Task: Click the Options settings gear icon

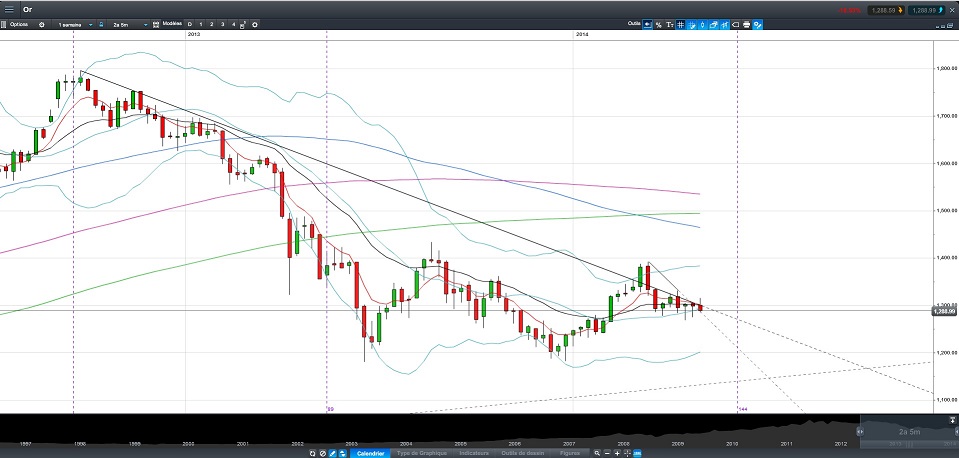Action: click(41, 23)
